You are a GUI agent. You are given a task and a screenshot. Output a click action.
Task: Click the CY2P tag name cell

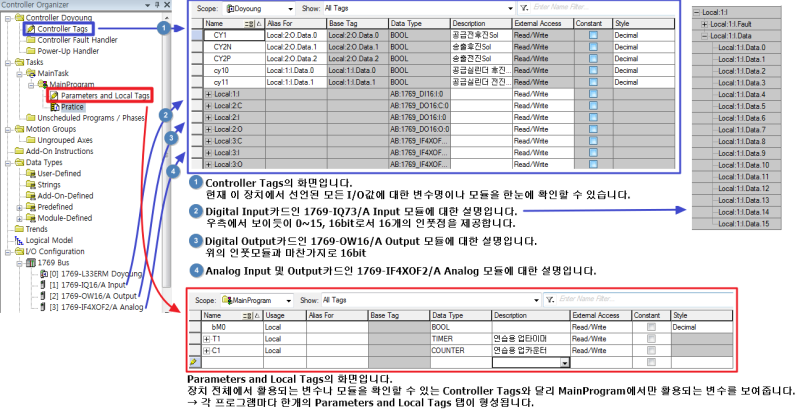tap(234, 59)
